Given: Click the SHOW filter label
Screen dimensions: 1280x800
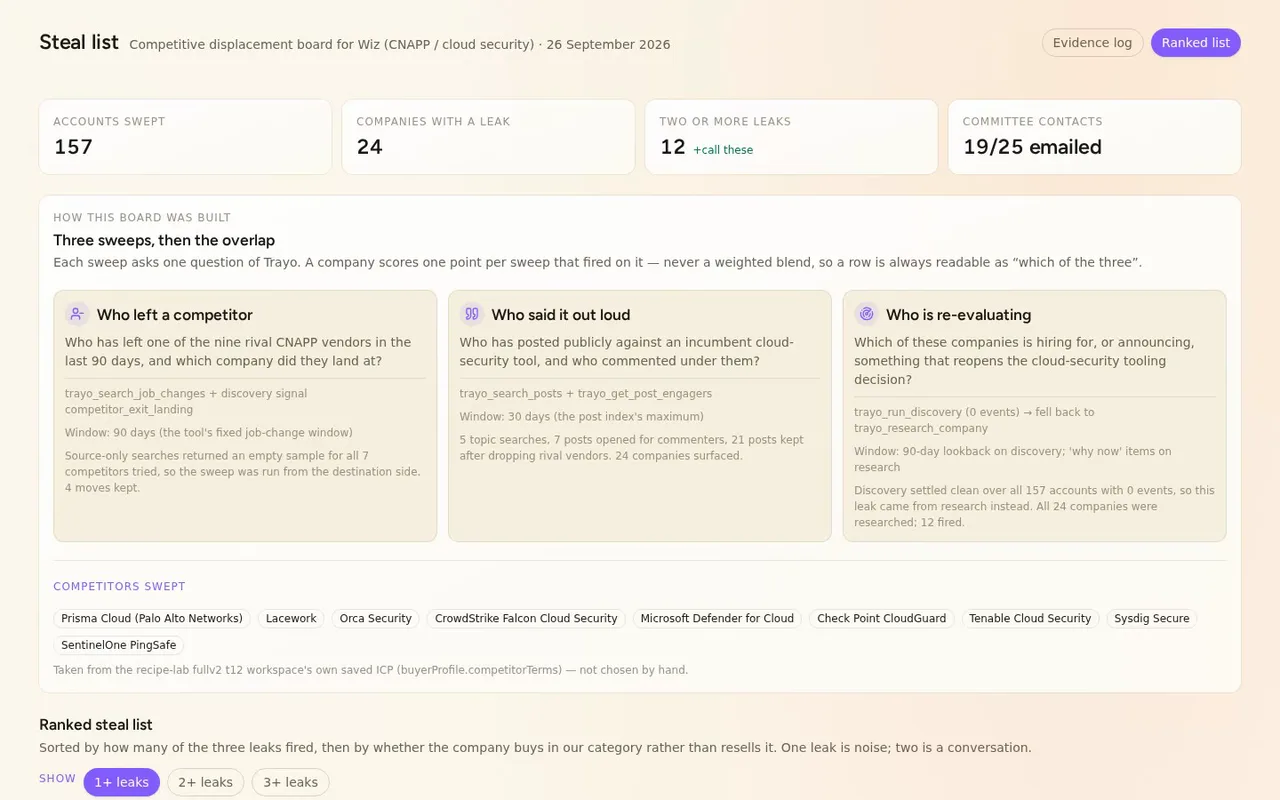Looking at the screenshot, I should [x=57, y=779].
